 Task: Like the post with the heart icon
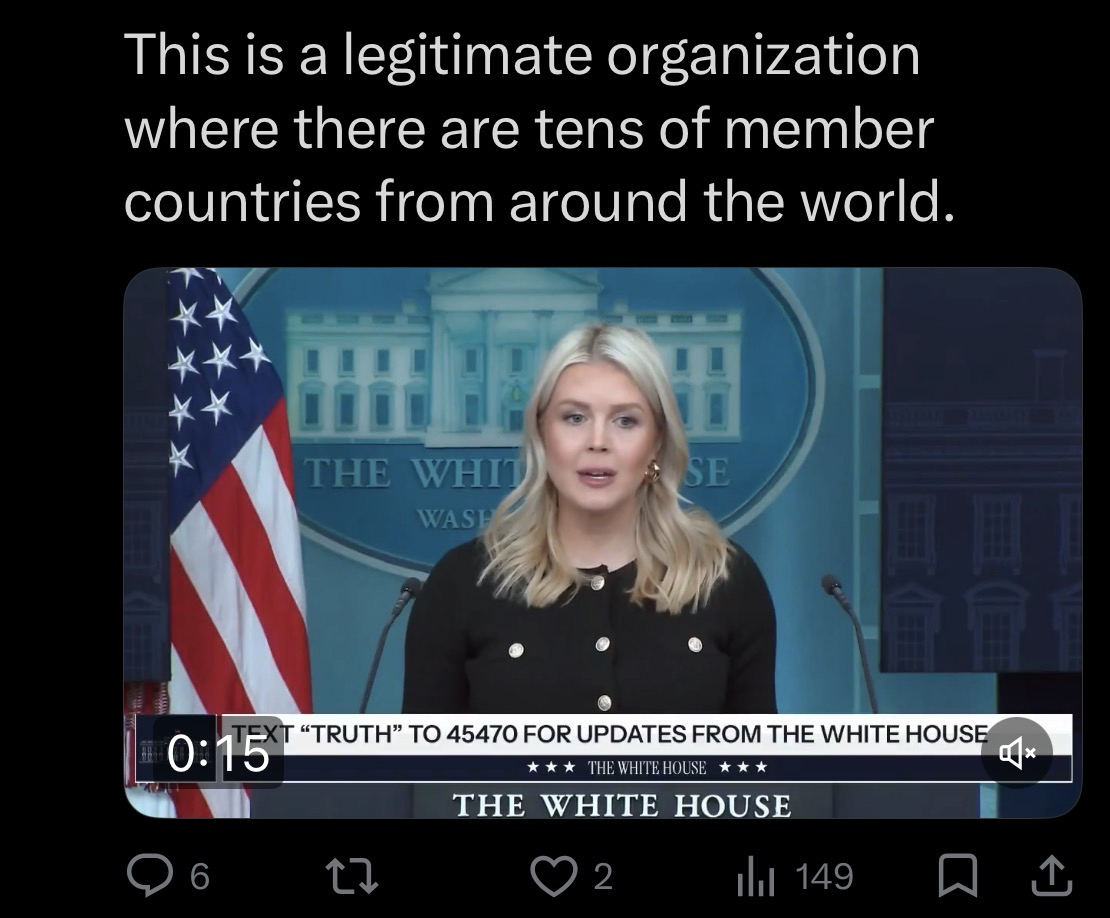[553, 876]
